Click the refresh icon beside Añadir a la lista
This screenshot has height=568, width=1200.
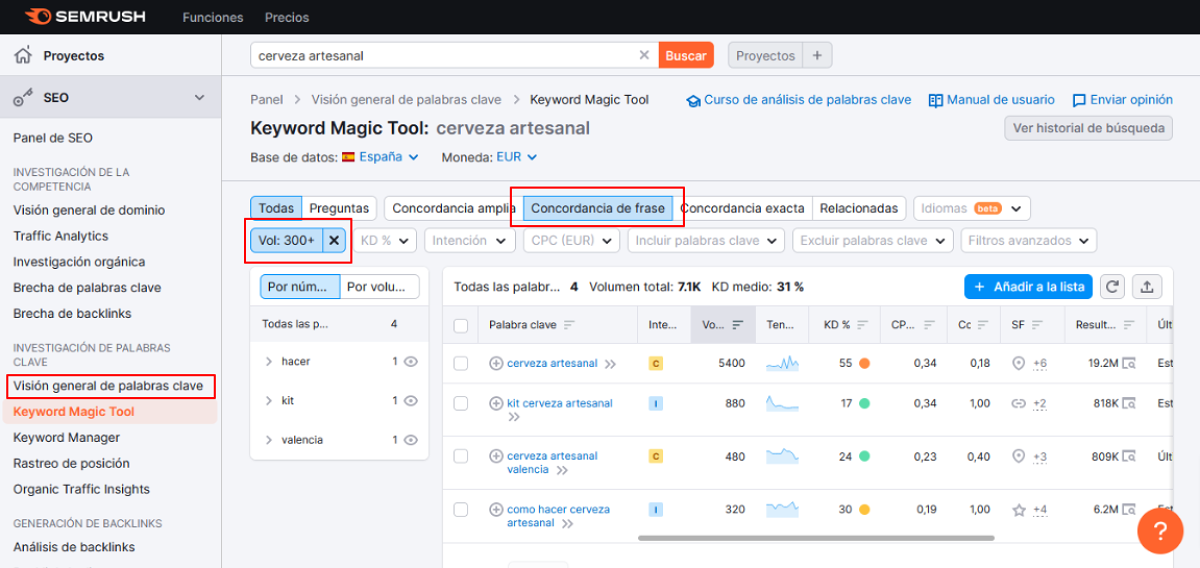tap(1112, 287)
